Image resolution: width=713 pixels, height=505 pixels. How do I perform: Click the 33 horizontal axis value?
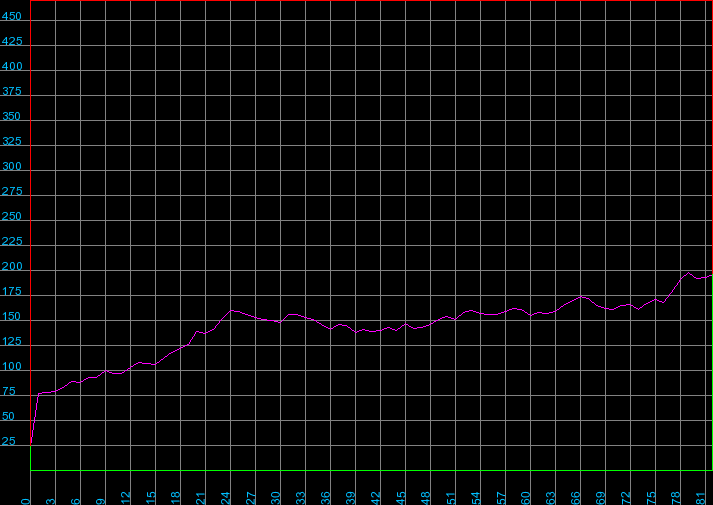[301, 498]
